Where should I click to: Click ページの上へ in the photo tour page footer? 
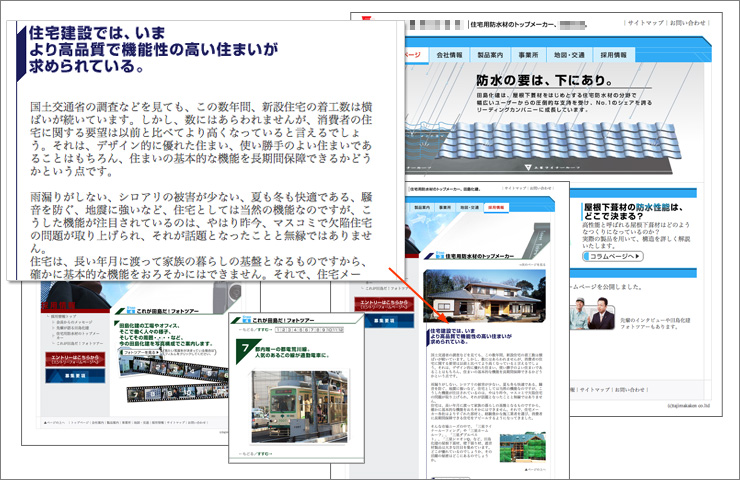coord(55,423)
